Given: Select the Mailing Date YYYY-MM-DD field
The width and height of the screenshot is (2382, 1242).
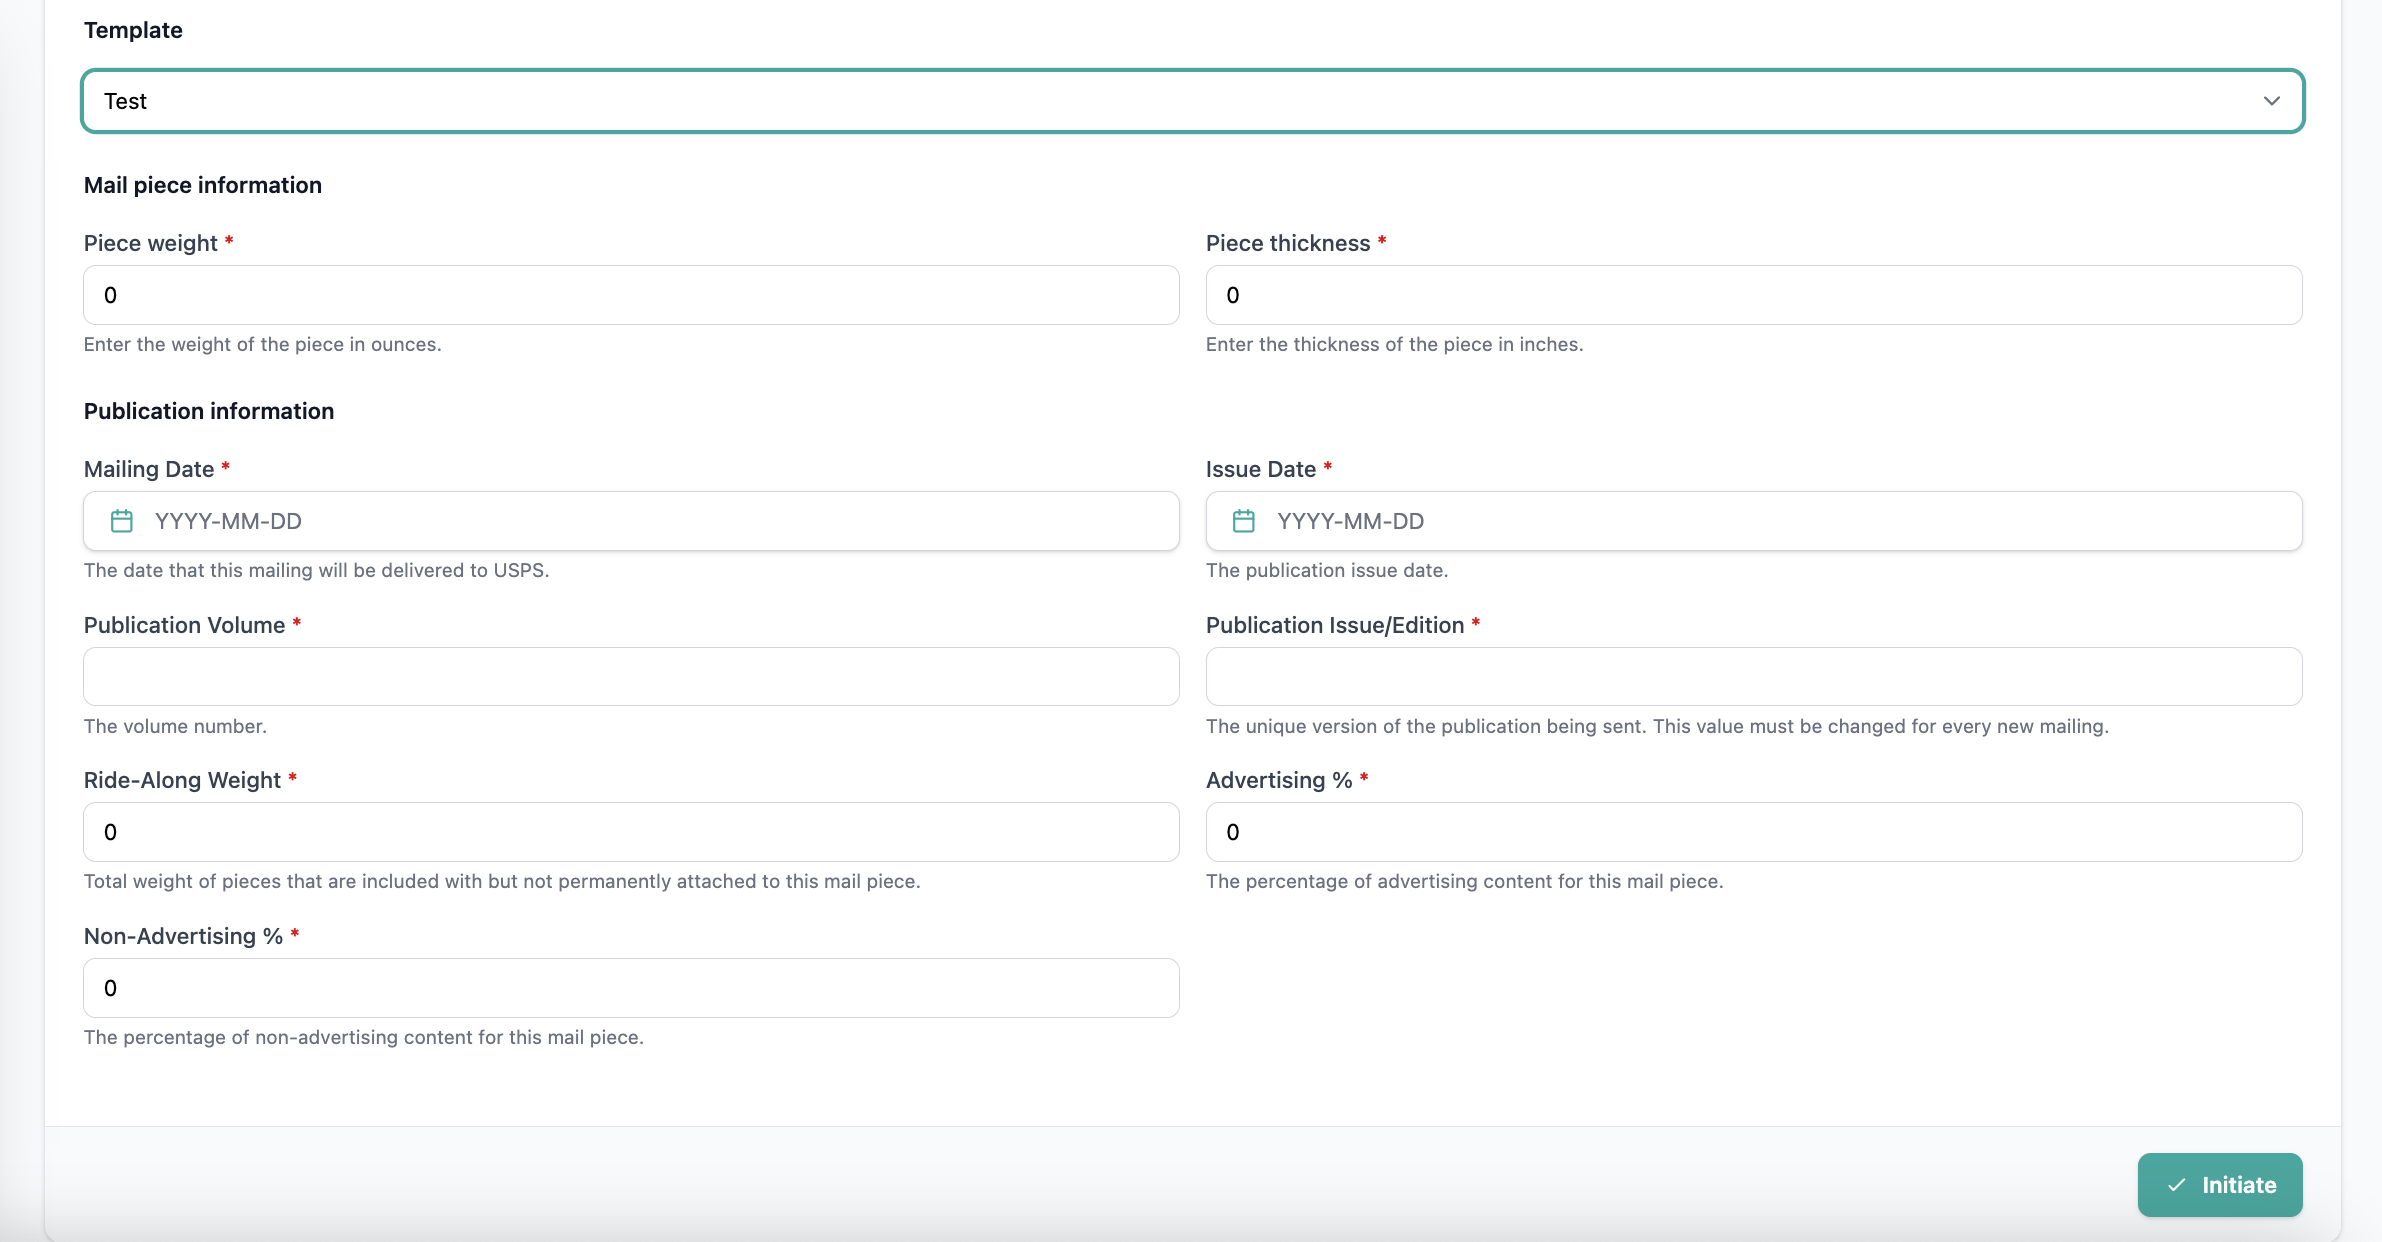Looking at the screenshot, I should point(660,521).
